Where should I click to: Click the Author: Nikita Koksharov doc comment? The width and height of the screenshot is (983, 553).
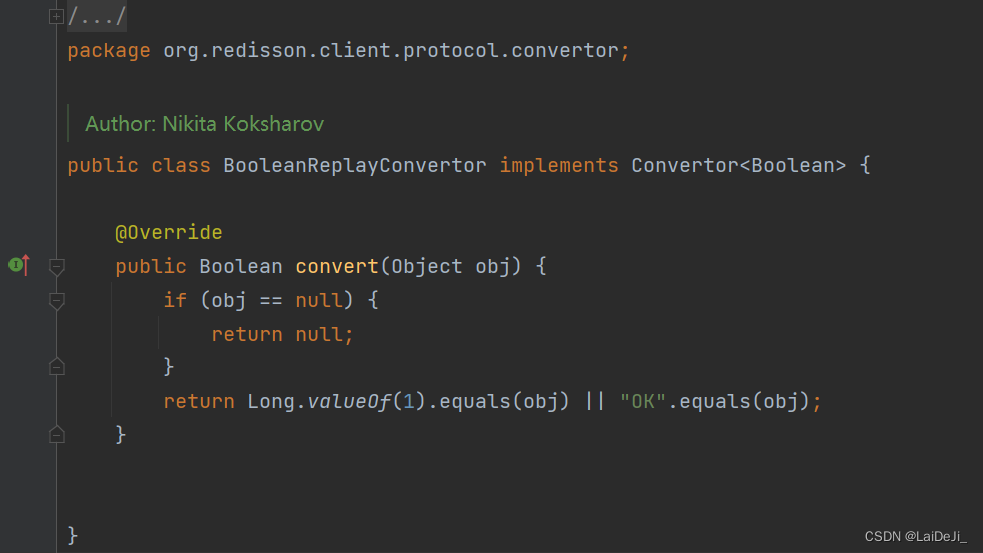[x=204, y=124]
